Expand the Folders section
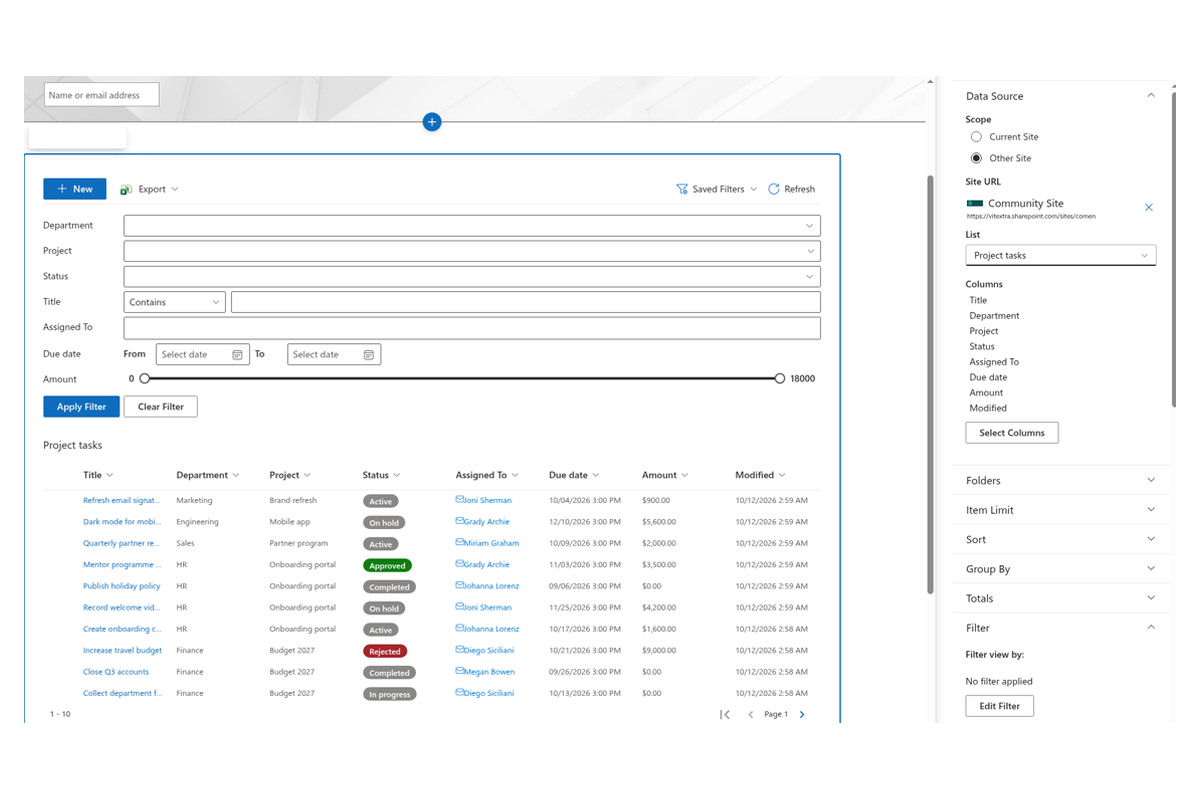 coord(1151,480)
